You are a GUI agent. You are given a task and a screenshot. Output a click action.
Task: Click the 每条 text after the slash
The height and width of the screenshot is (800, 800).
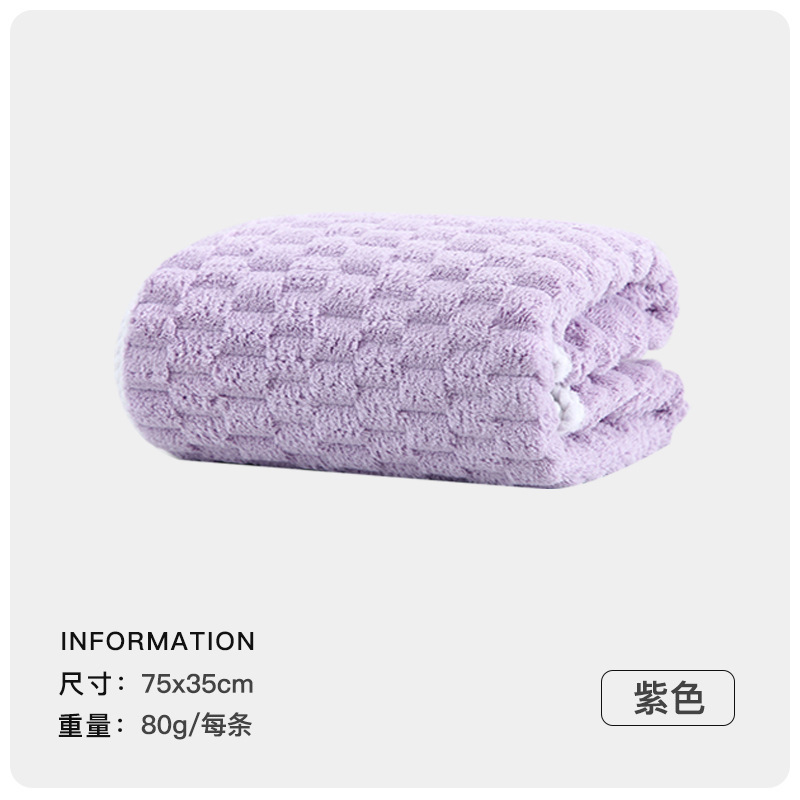tap(226, 725)
